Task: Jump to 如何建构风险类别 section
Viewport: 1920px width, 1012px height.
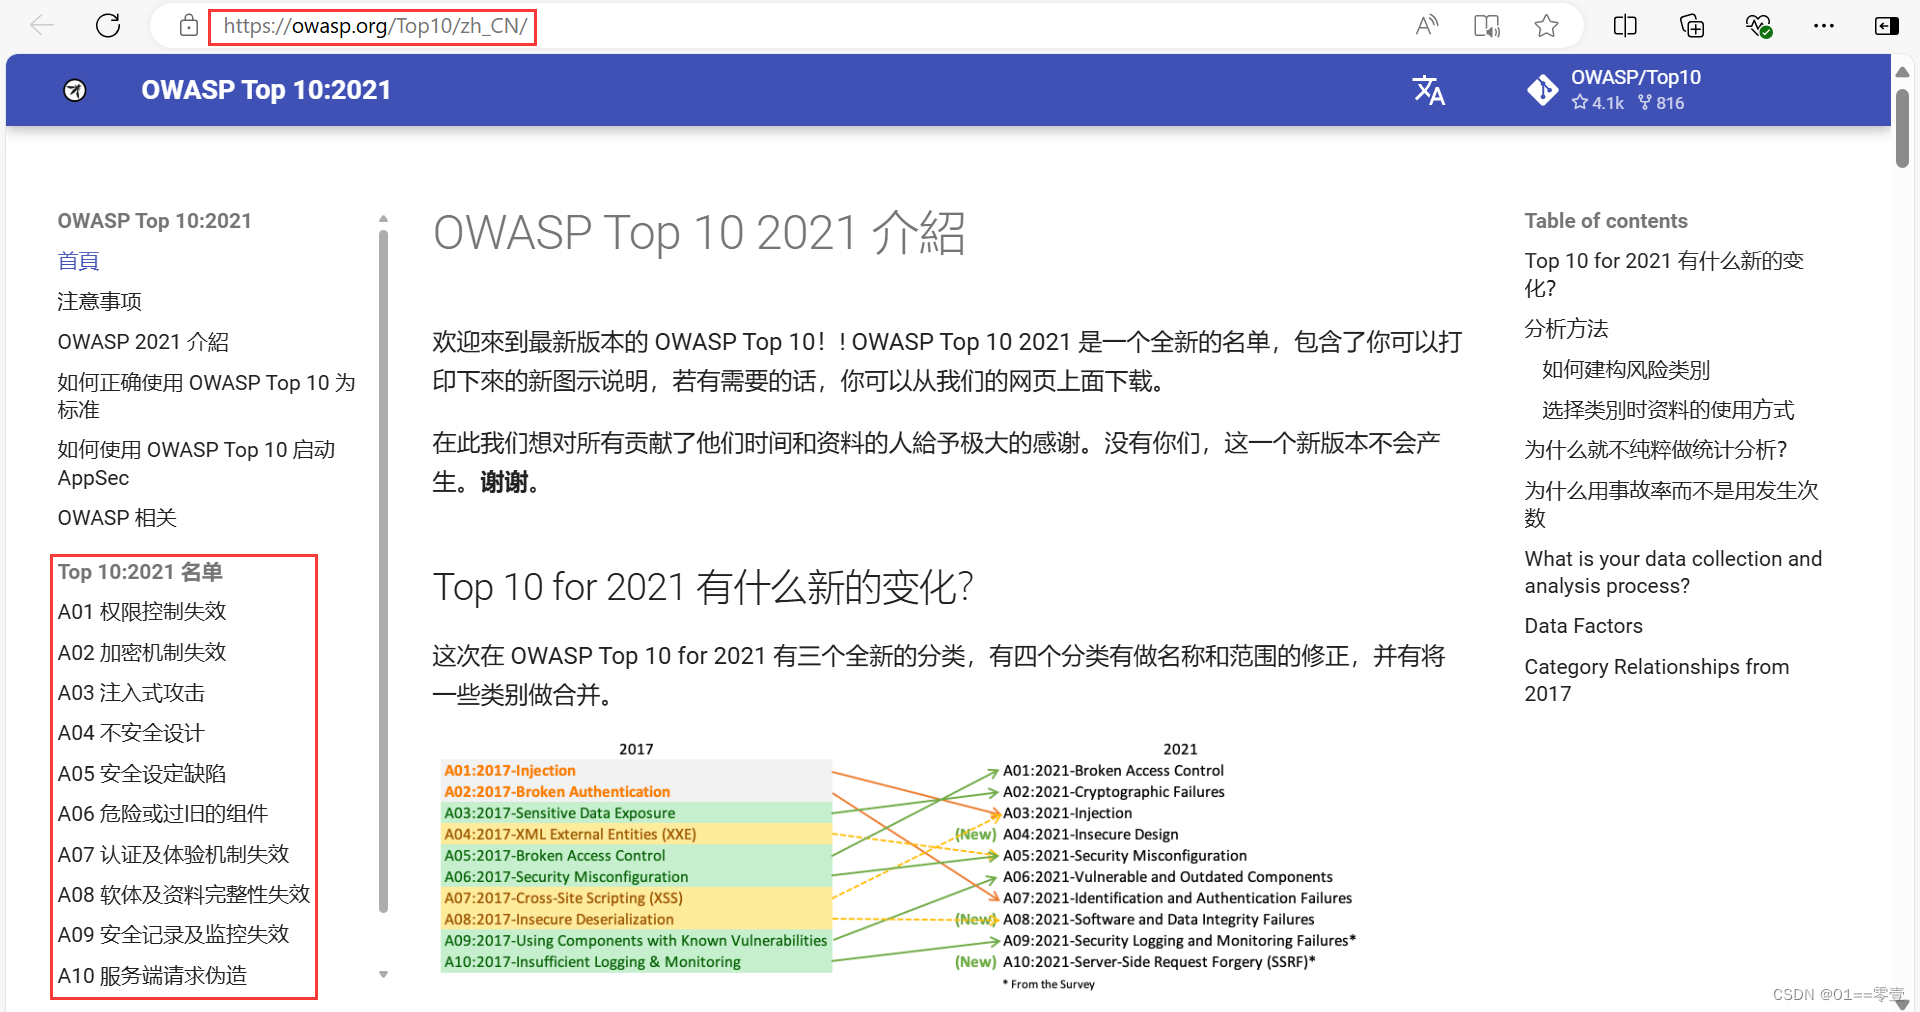Action: click(1626, 370)
